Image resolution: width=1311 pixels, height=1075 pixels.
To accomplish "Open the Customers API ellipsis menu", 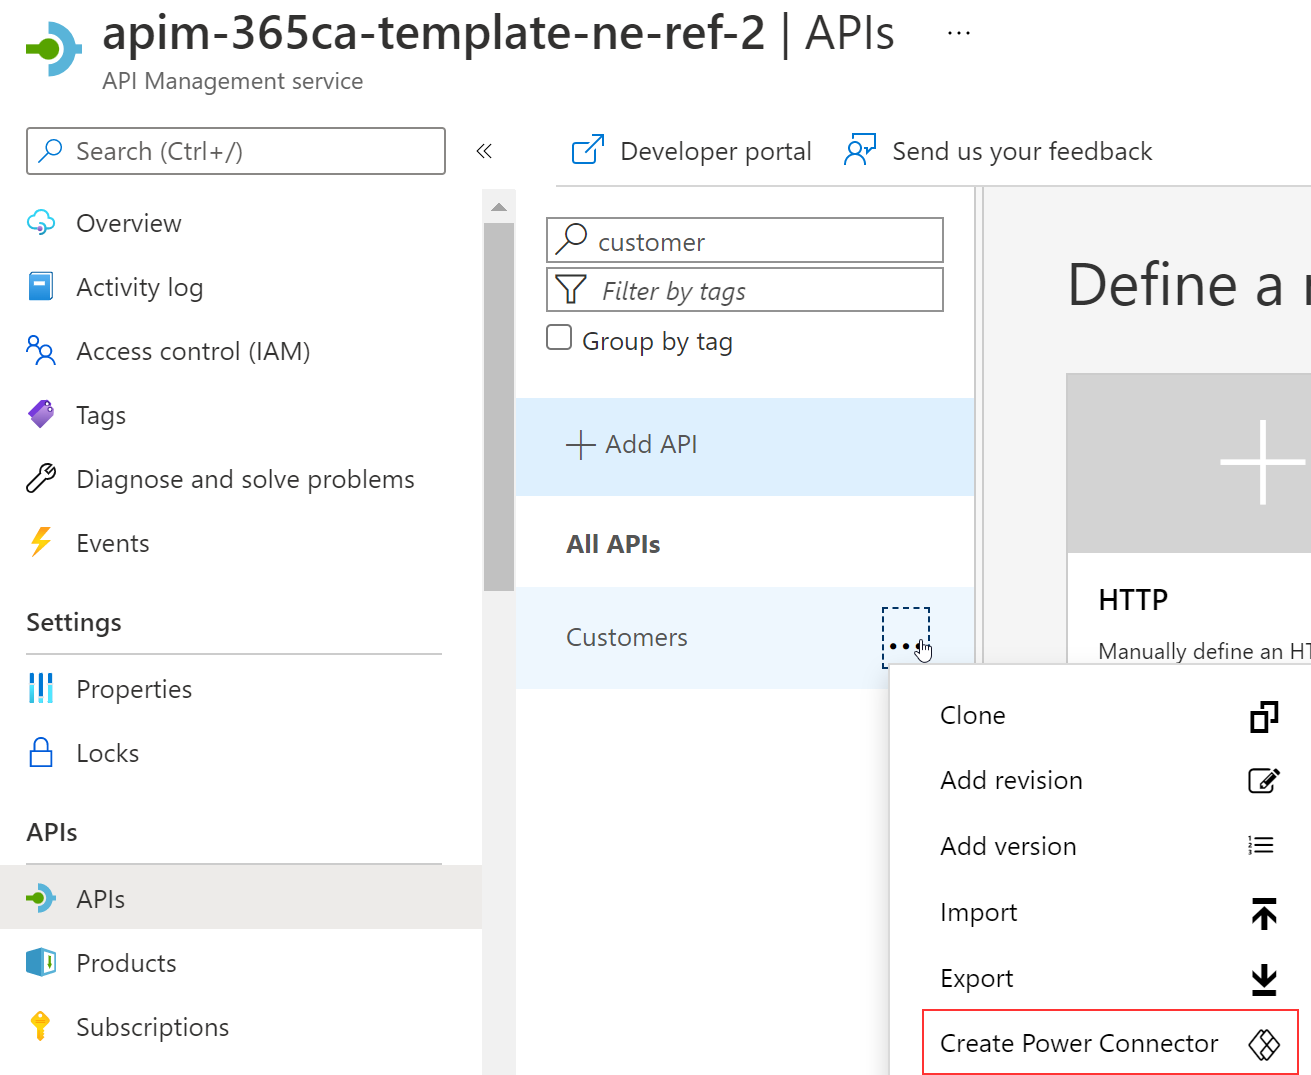I will pyautogui.click(x=906, y=638).
